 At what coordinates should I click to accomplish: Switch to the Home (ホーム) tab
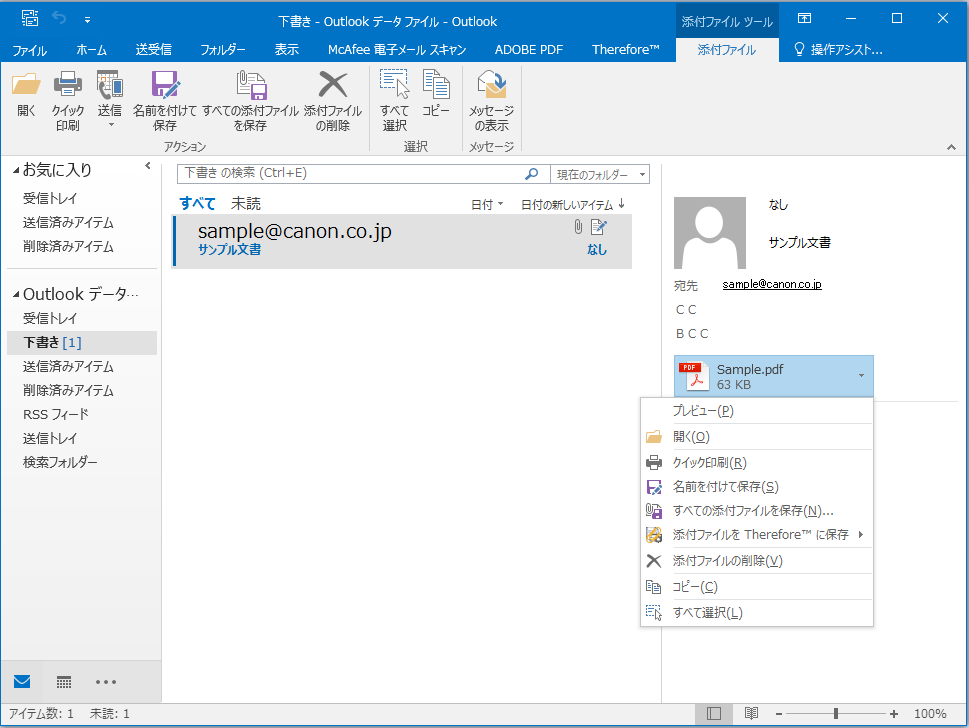pos(91,50)
